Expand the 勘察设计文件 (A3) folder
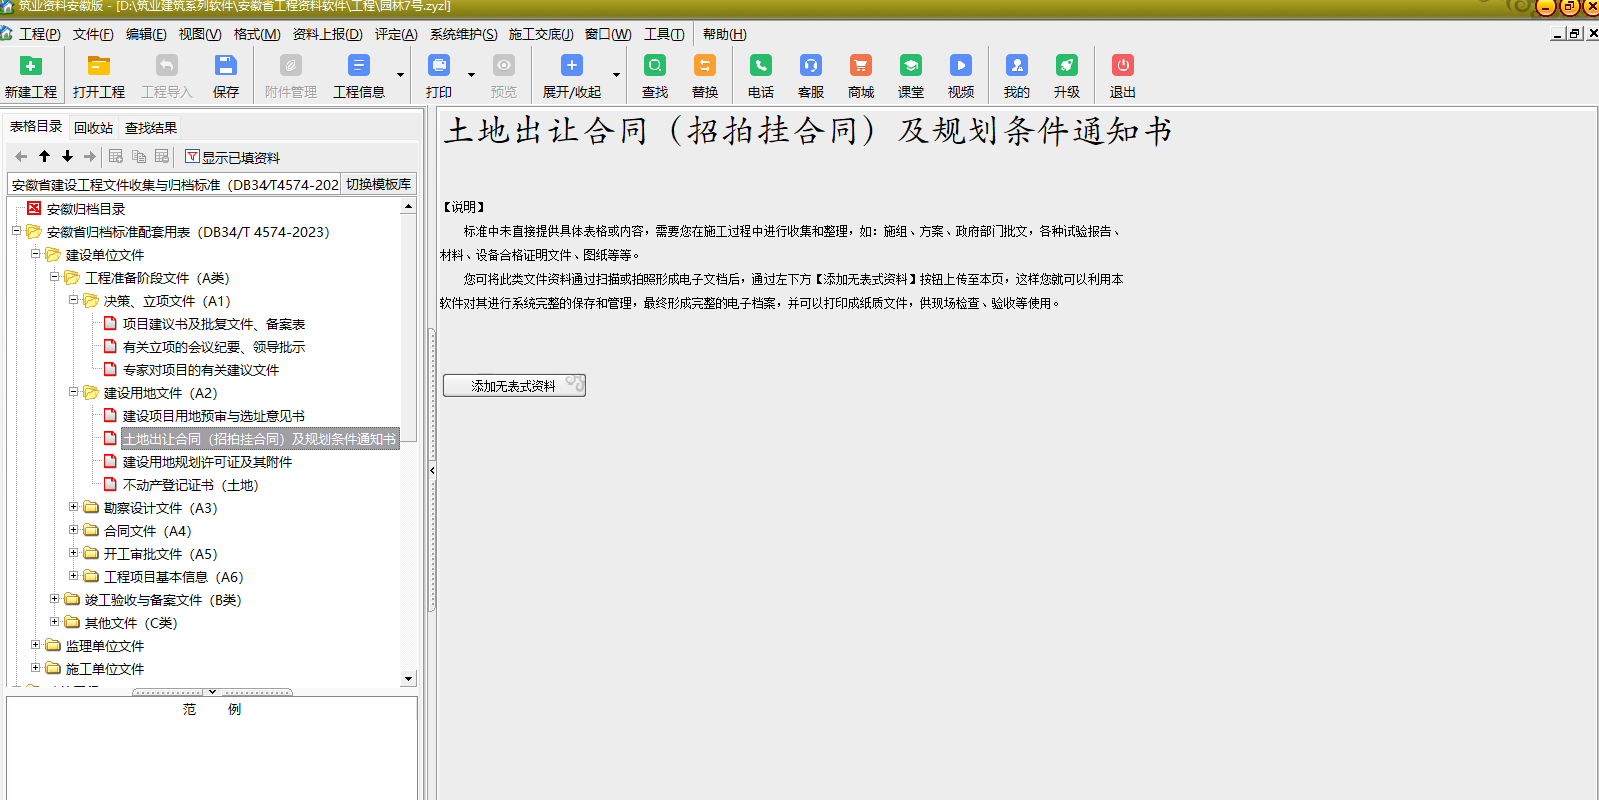The height and width of the screenshot is (800, 1599). click(73, 507)
